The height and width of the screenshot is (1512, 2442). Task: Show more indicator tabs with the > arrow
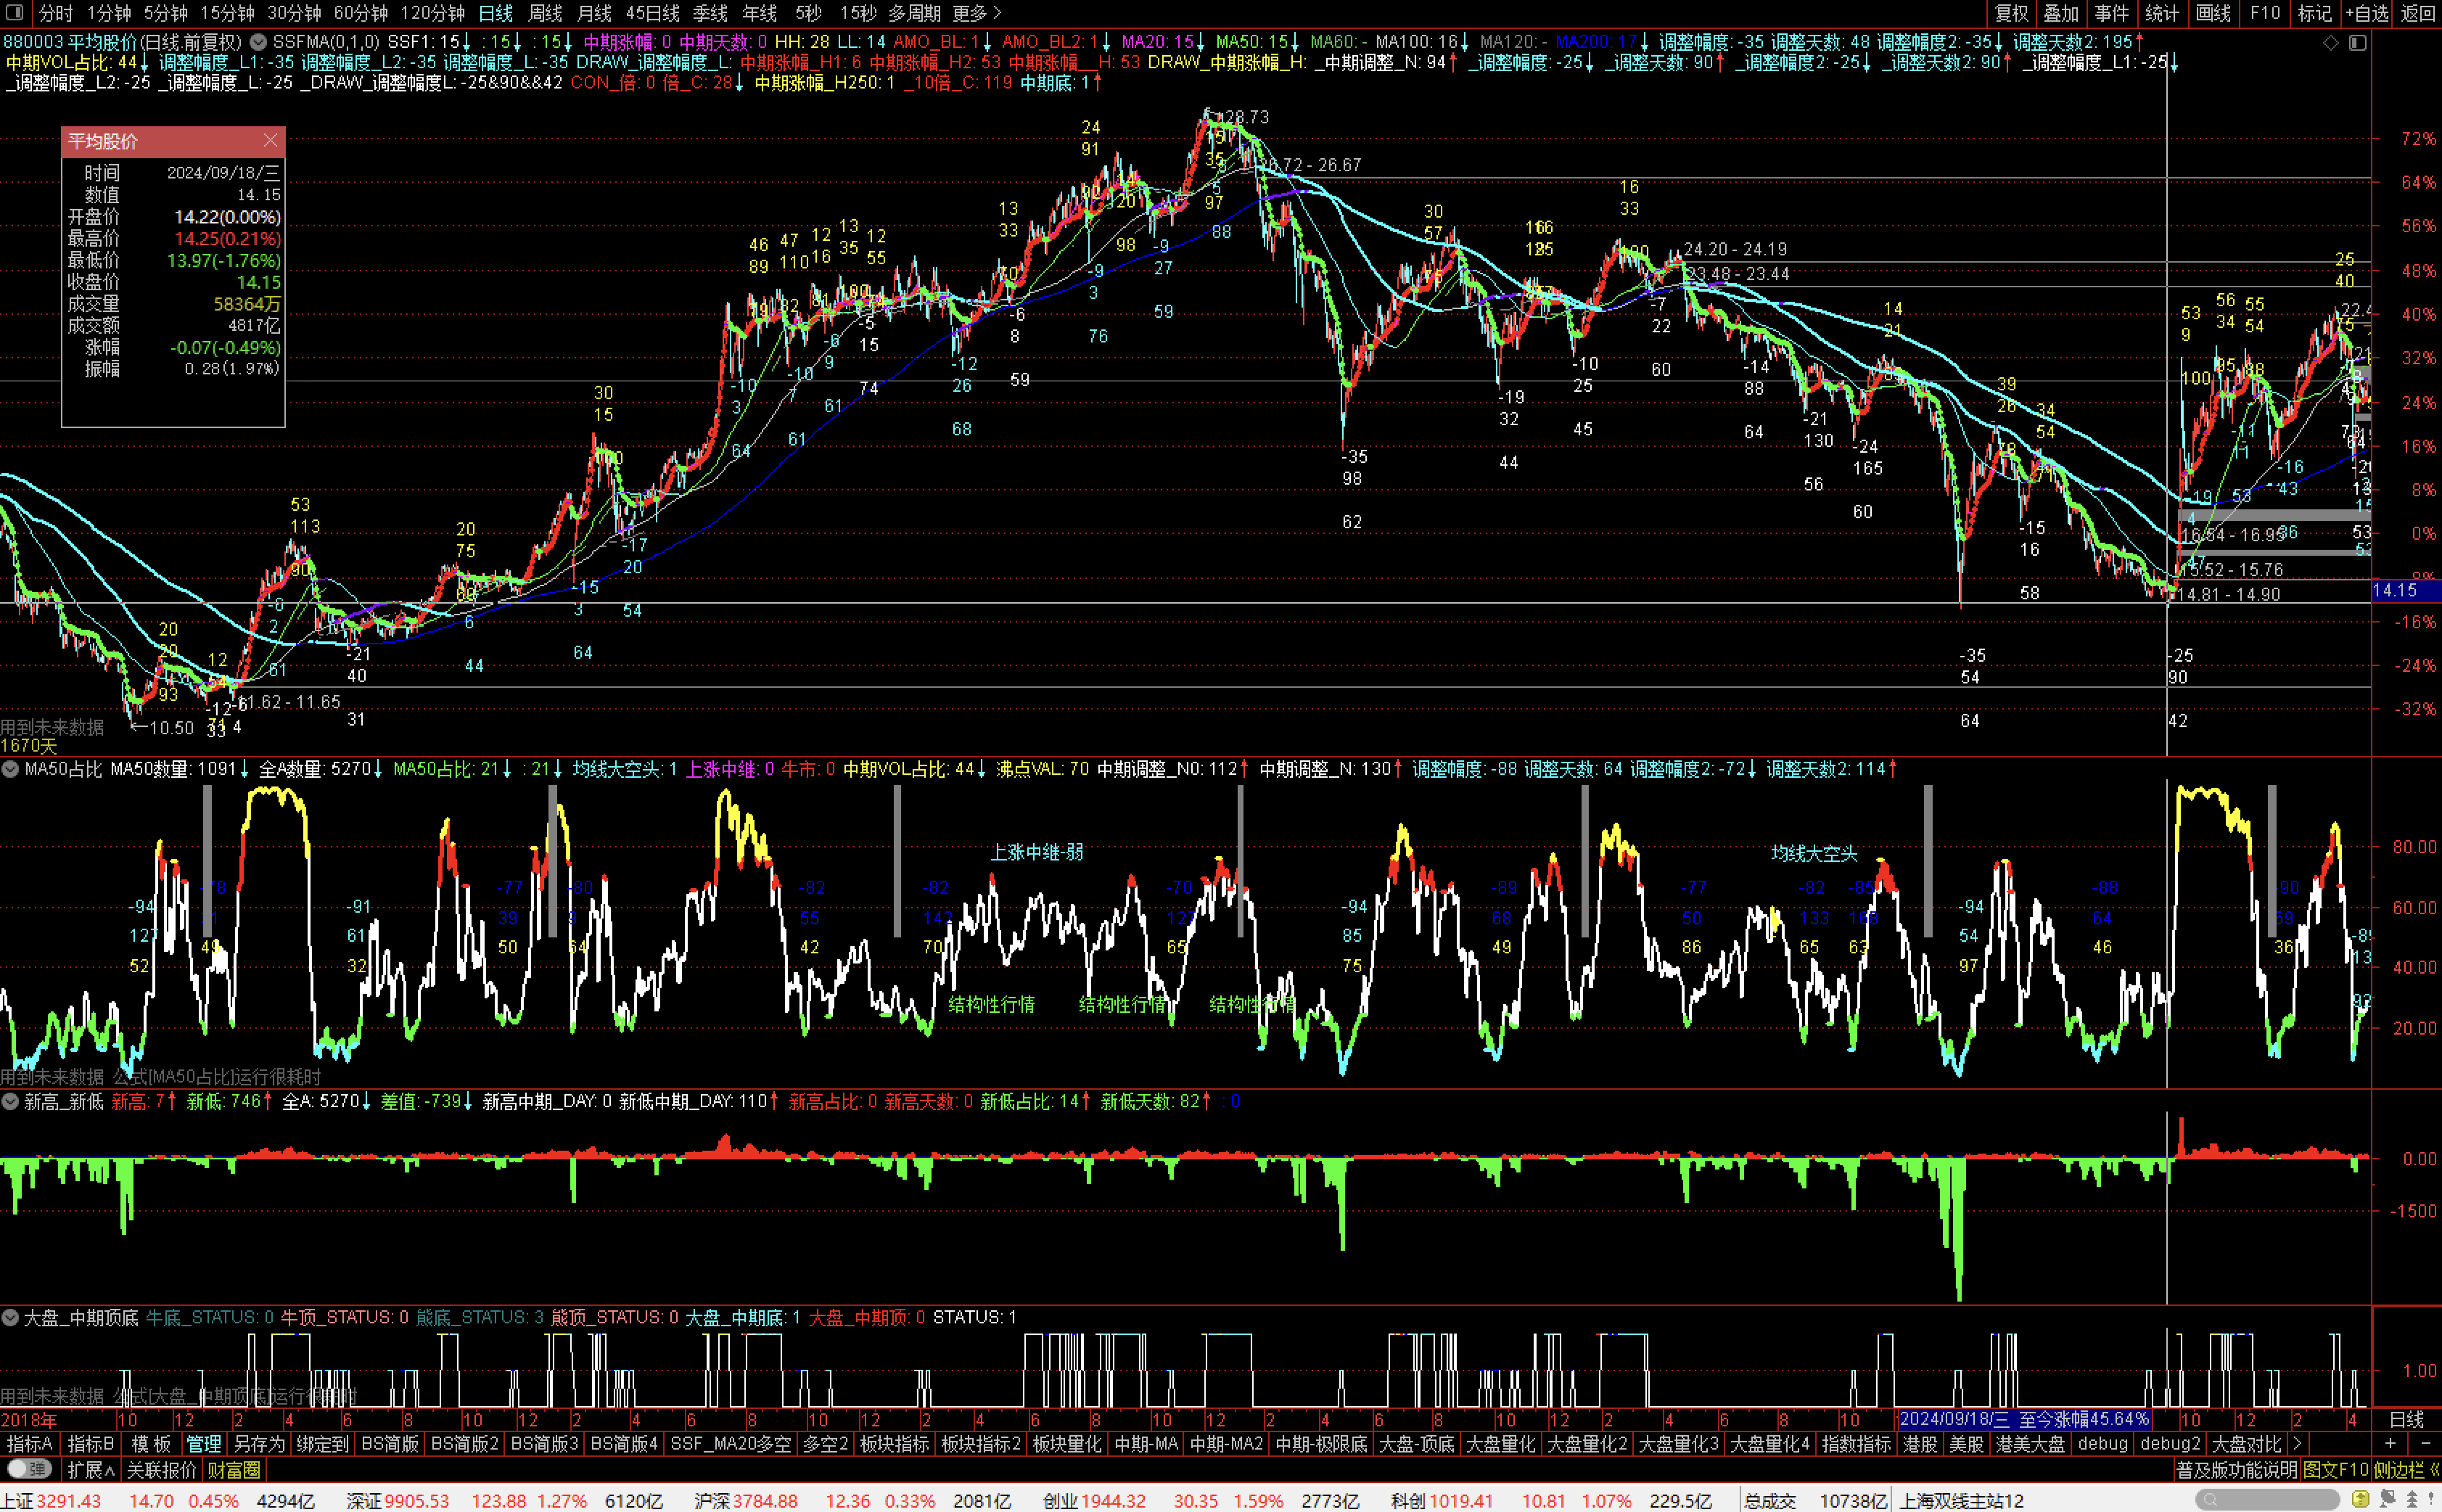[x=2297, y=1443]
